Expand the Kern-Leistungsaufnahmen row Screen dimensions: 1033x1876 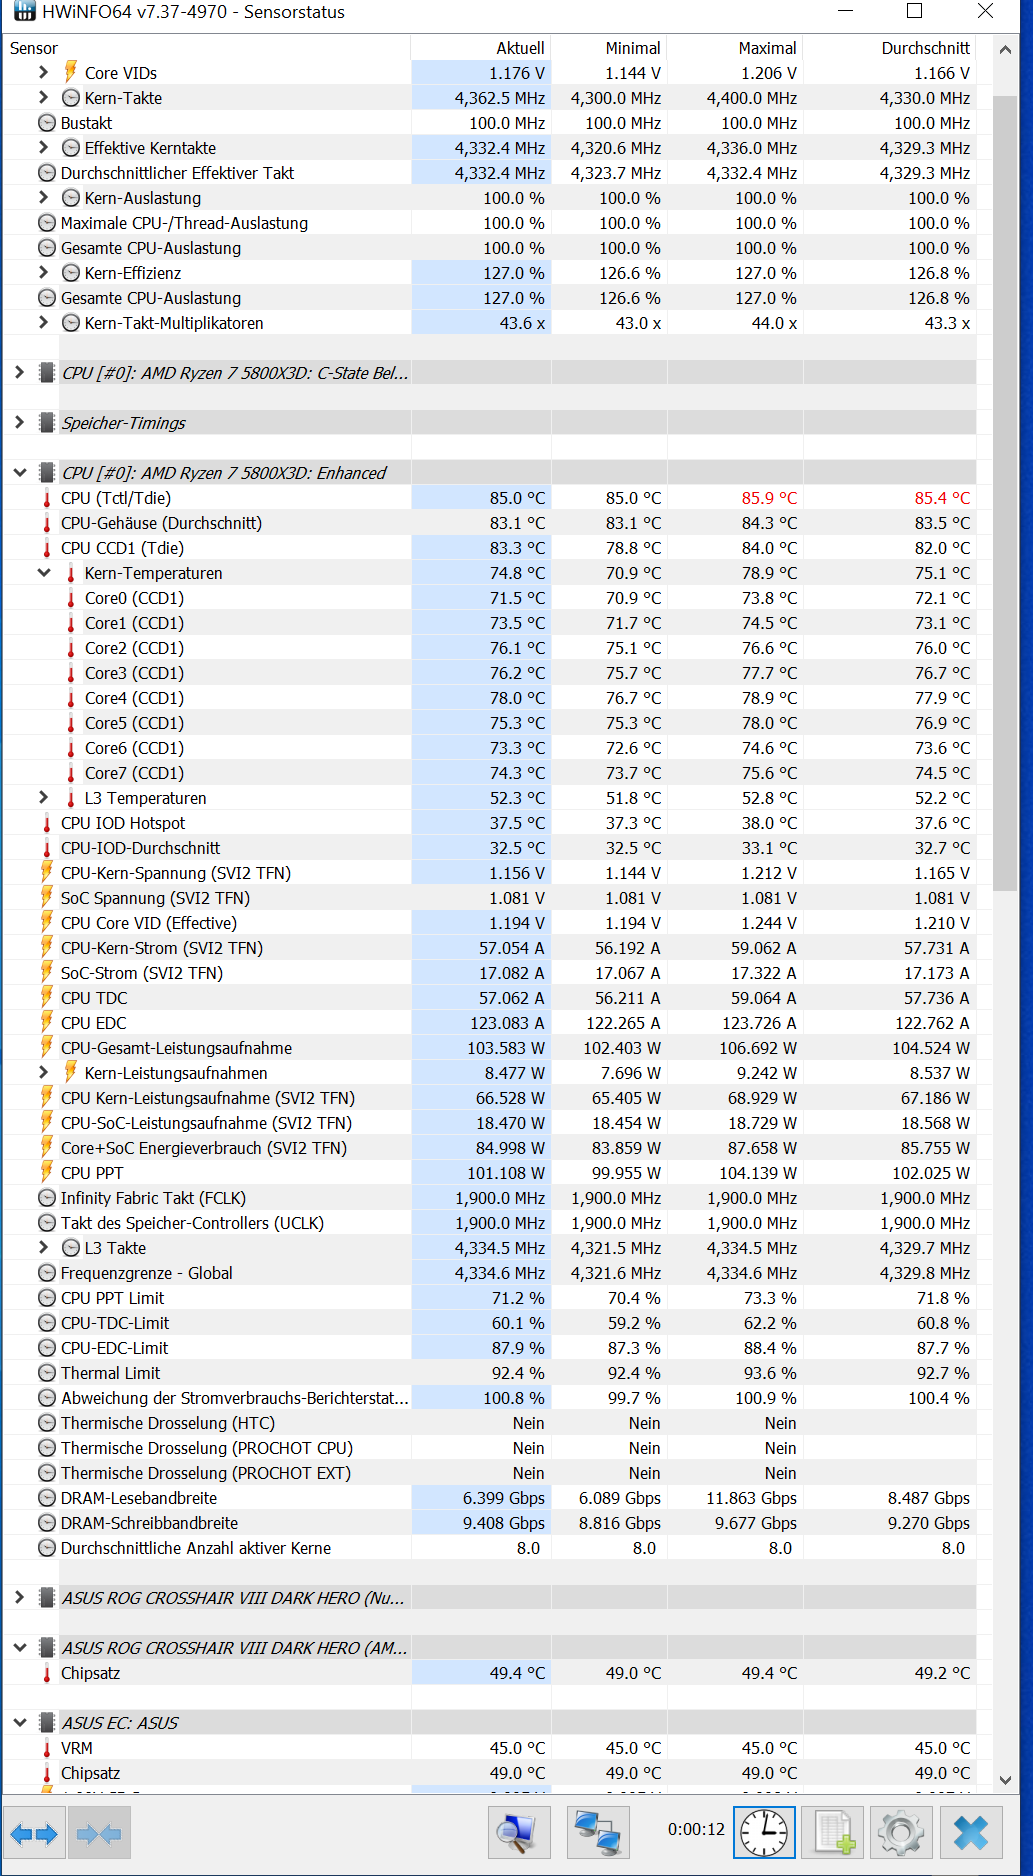pyautogui.click(x=43, y=1072)
